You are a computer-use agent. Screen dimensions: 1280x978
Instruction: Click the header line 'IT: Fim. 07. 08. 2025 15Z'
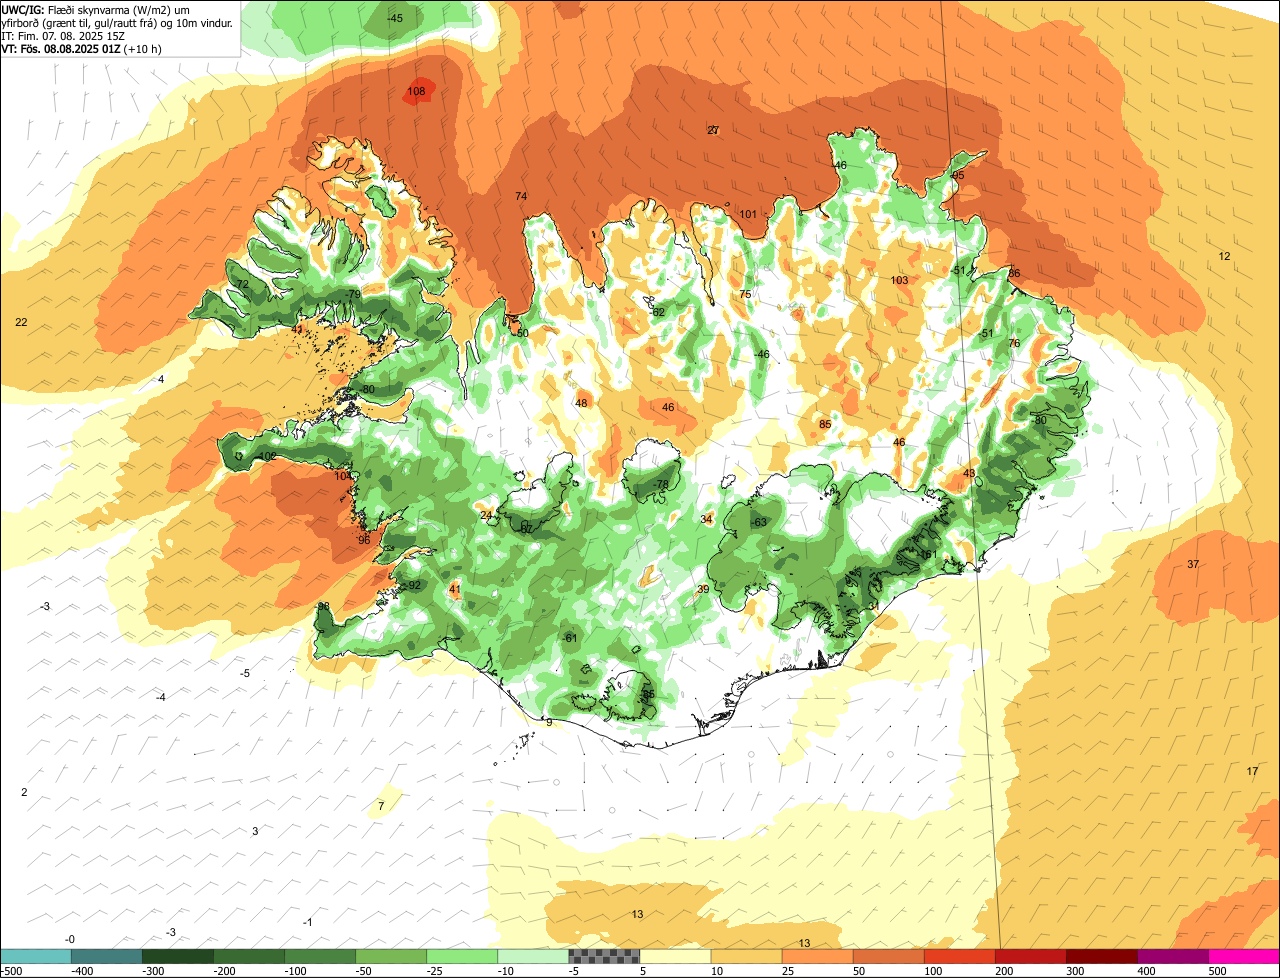63,35
